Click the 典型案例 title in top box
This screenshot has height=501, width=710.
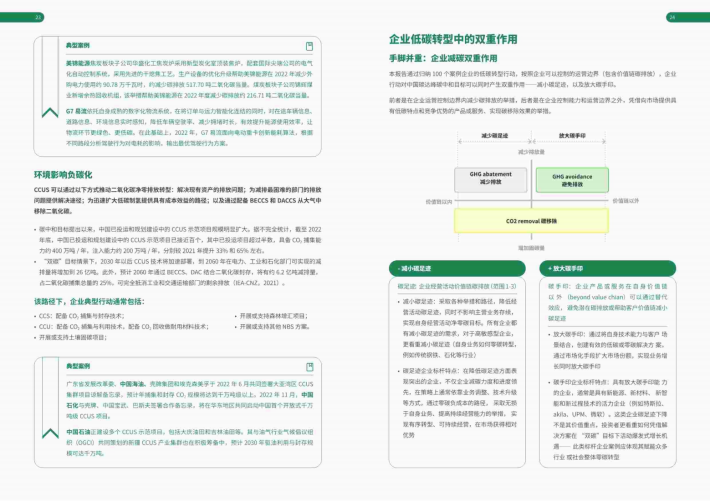(77, 47)
